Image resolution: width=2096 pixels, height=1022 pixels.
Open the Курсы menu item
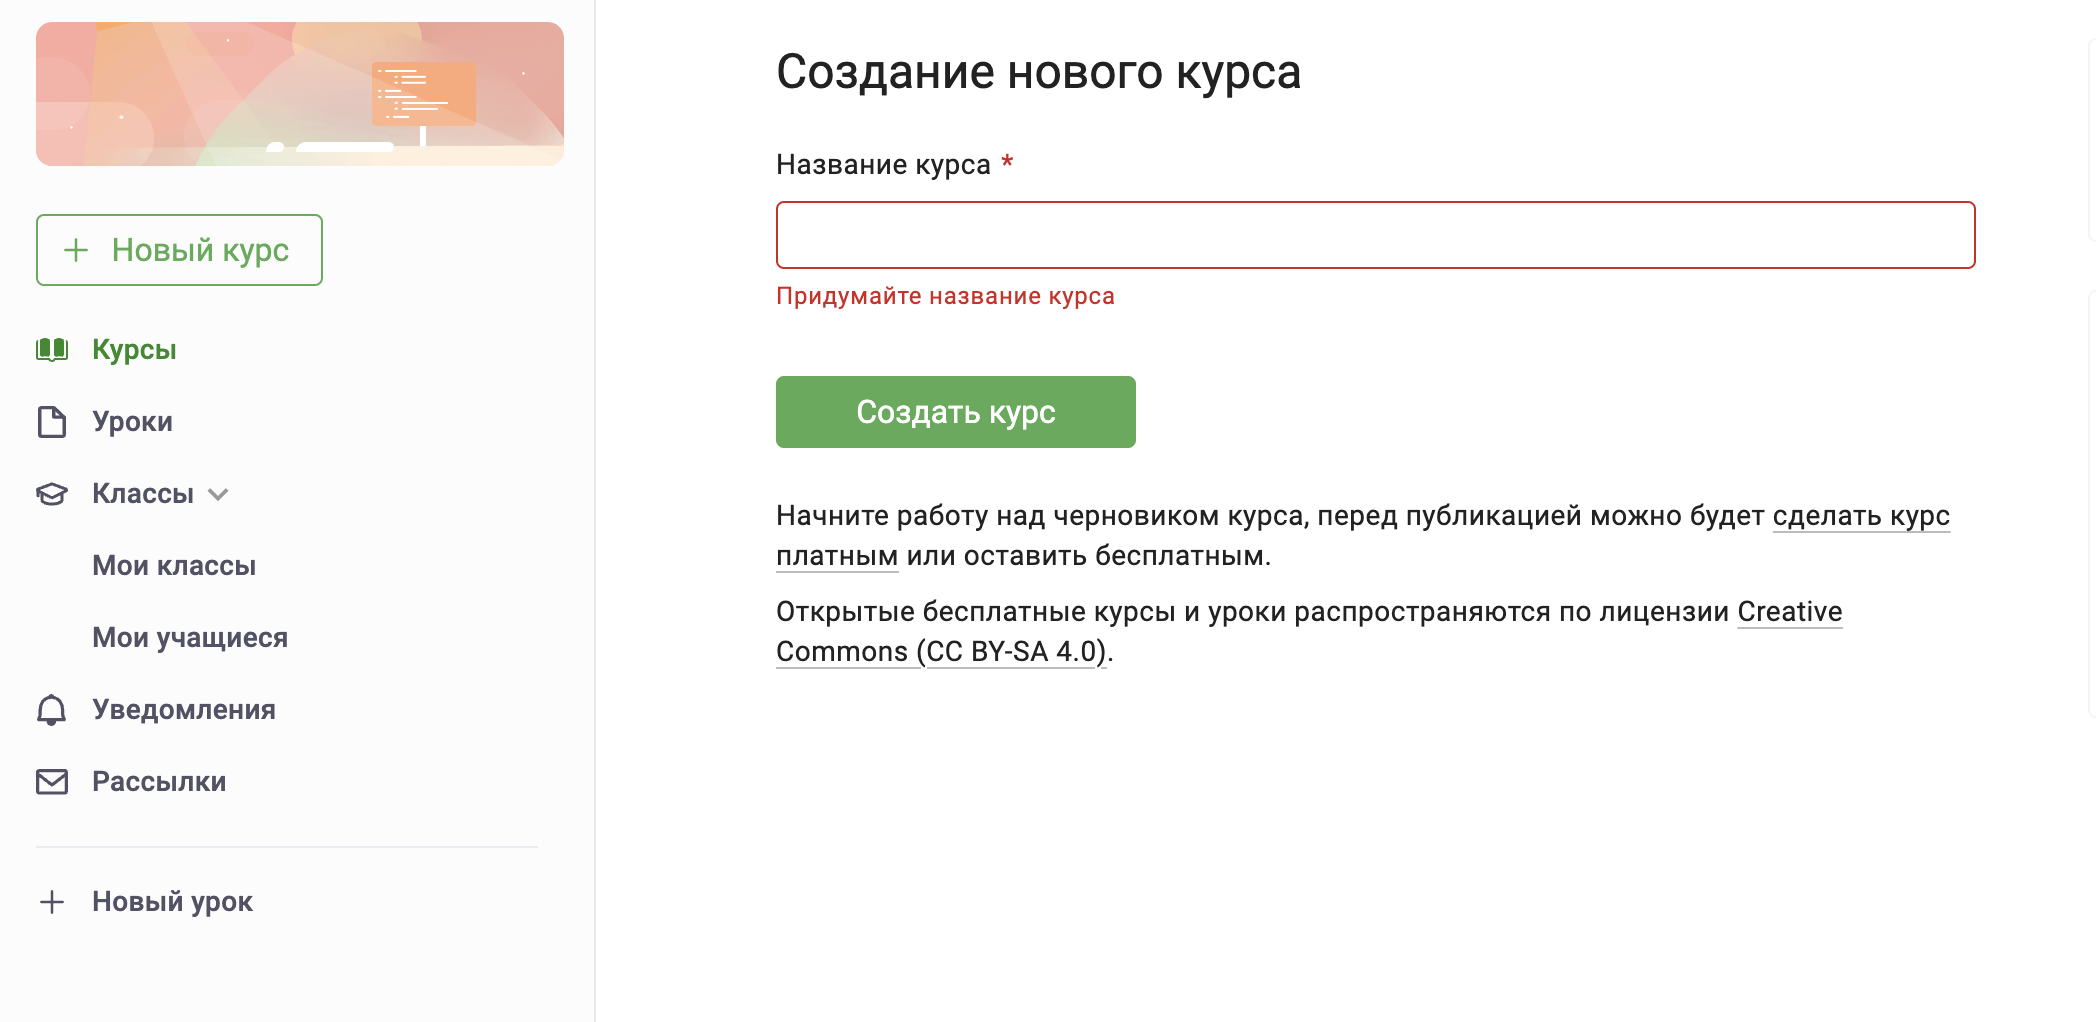click(134, 349)
